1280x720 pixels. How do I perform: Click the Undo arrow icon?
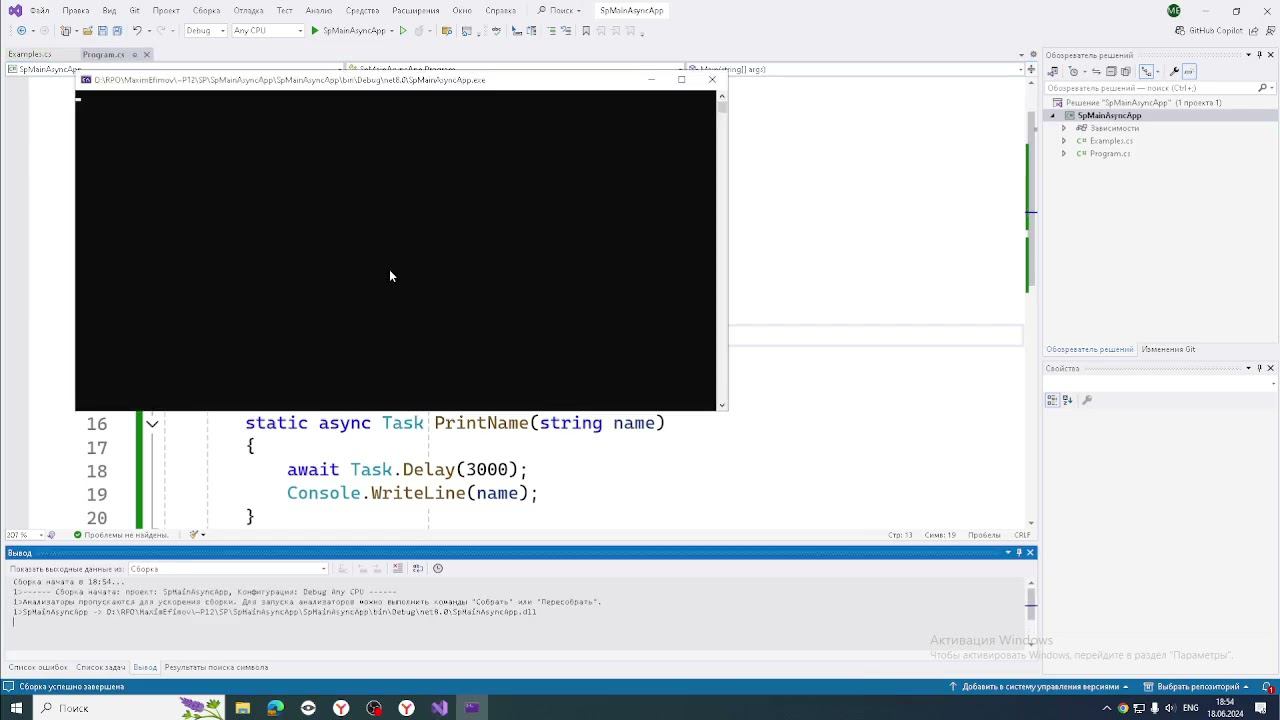click(x=137, y=31)
